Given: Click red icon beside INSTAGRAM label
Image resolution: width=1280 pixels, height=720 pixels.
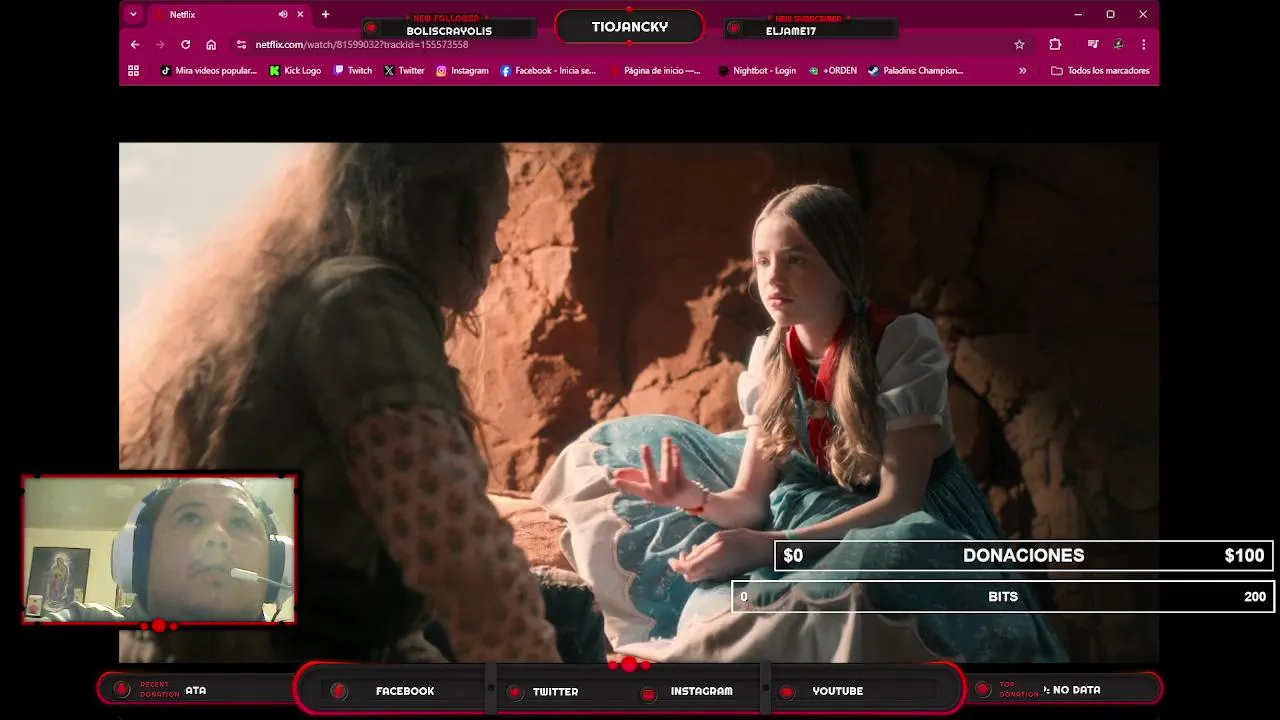Looking at the screenshot, I should 648,694.
